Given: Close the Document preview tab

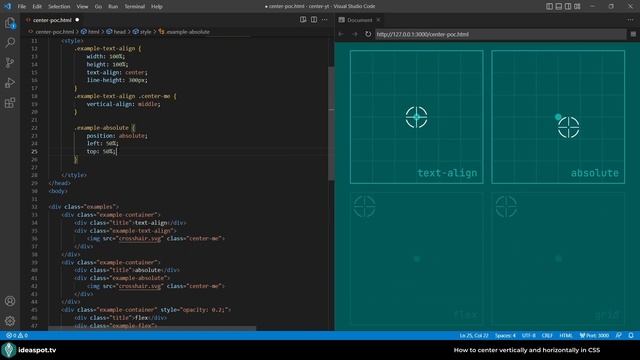Looking at the screenshot, I should click(378, 20).
